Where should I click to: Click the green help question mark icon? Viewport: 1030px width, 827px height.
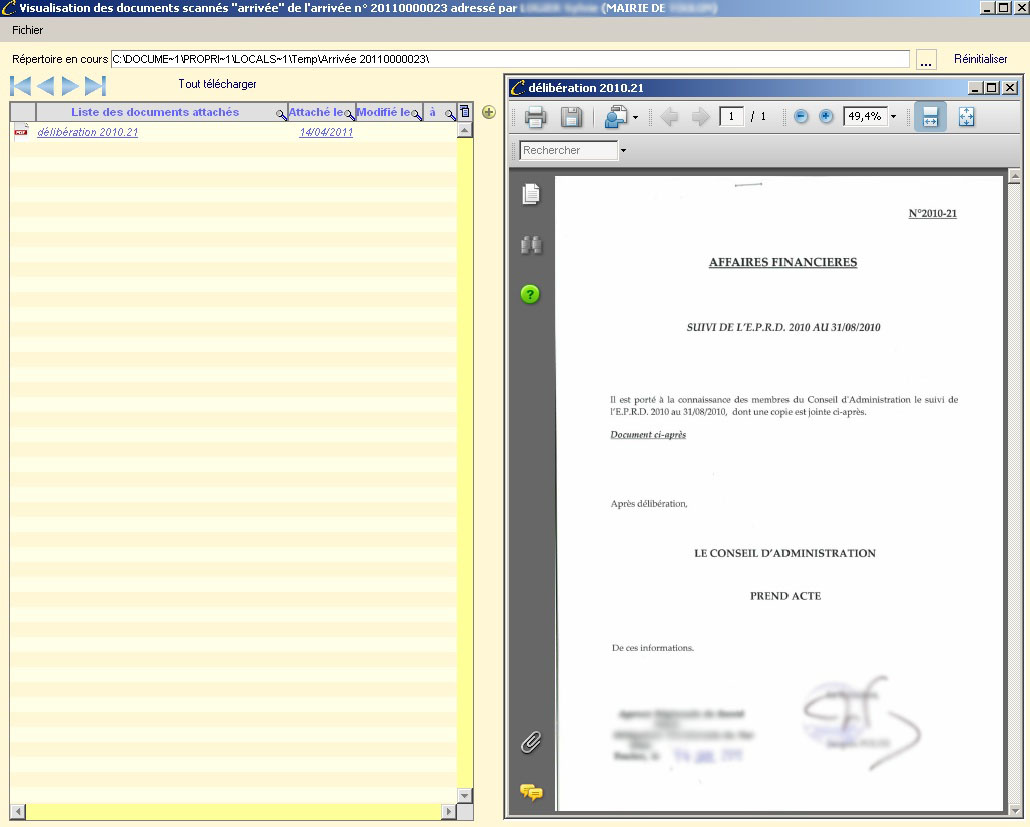(x=530, y=294)
